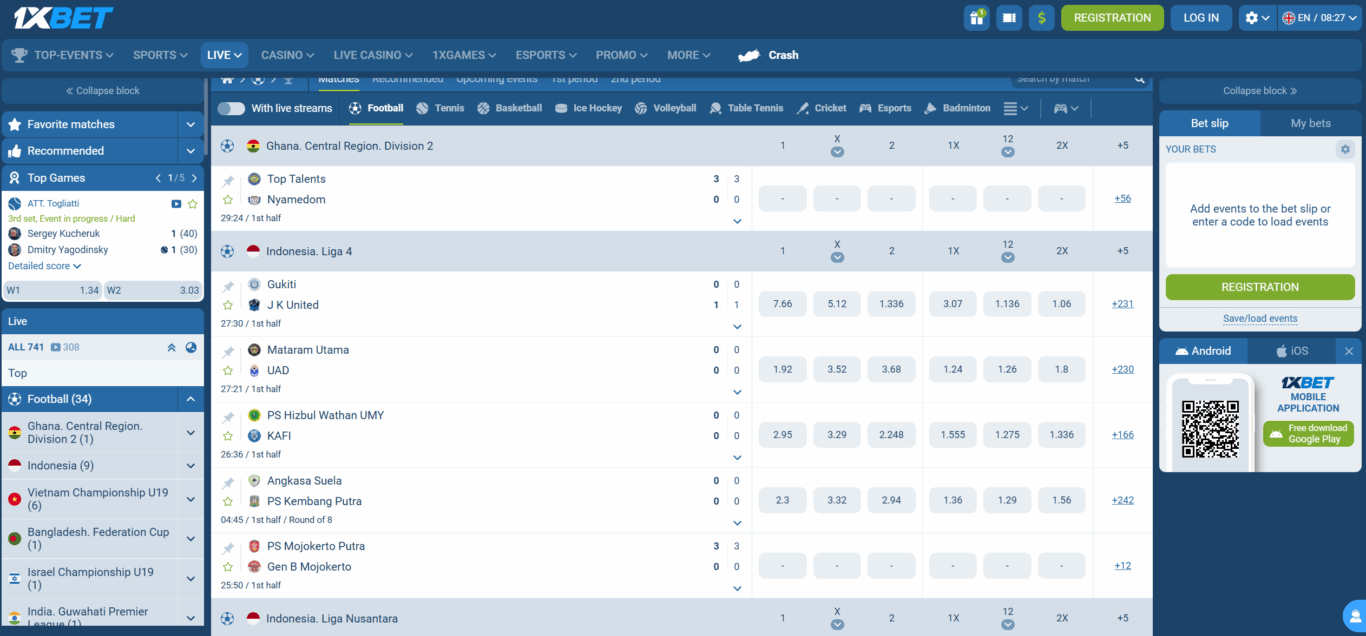Open the bet slip code icon

click(1009, 17)
